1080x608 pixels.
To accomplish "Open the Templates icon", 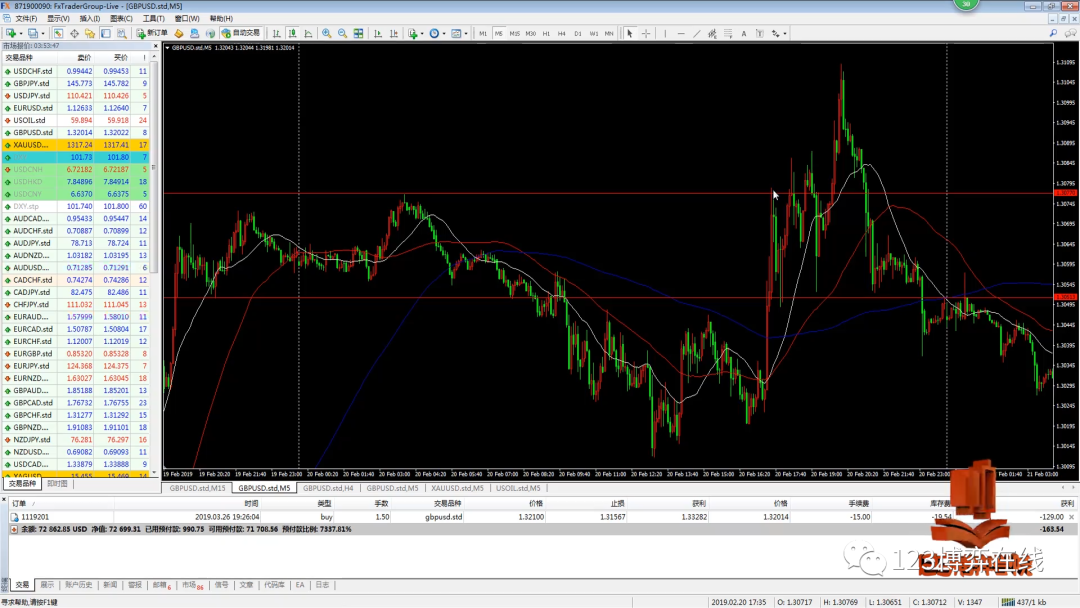I will [x=456, y=33].
